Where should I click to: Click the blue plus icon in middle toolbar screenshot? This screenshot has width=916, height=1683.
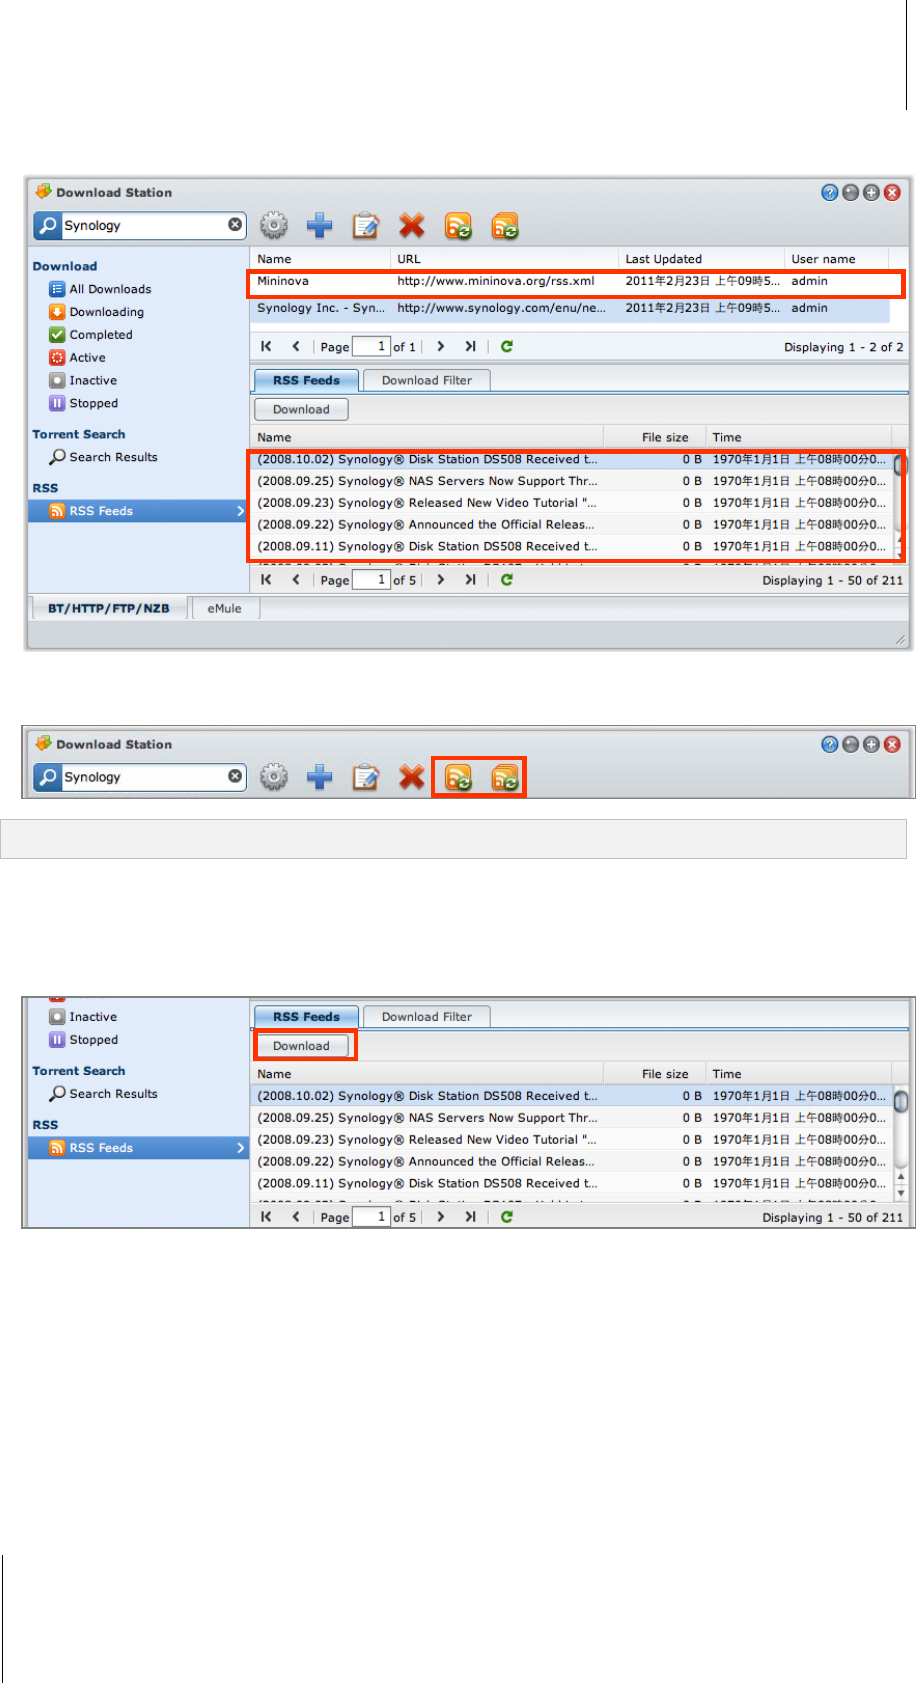(320, 777)
